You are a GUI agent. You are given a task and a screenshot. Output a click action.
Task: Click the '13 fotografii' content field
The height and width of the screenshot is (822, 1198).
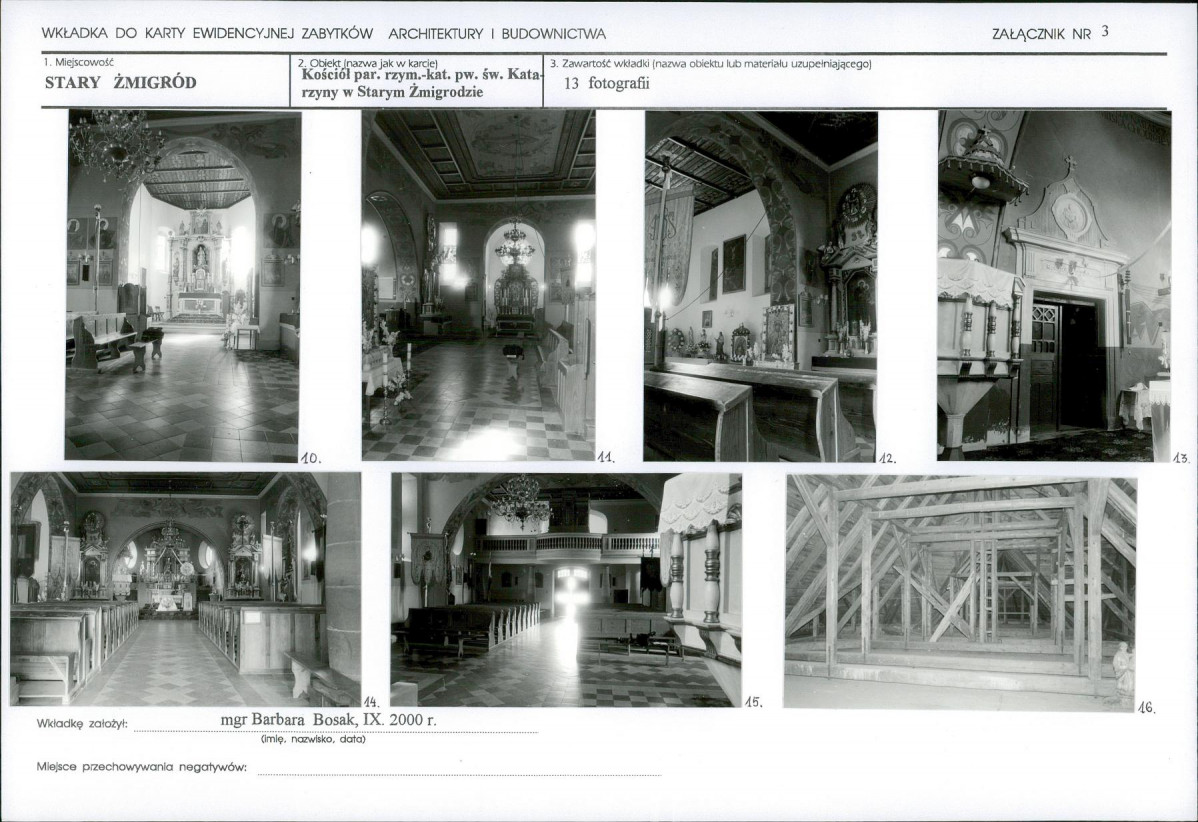pos(606,84)
